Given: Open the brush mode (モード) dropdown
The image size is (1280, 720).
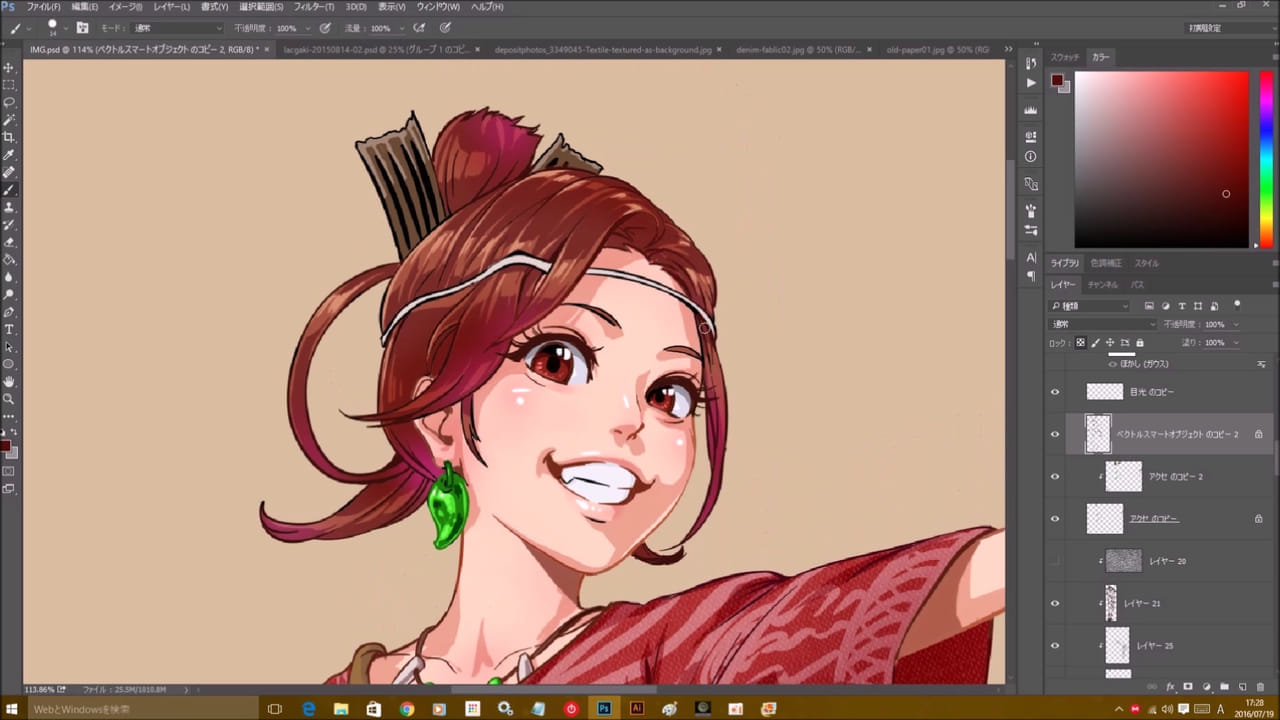Looking at the screenshot, I should (x=177, y=28).
